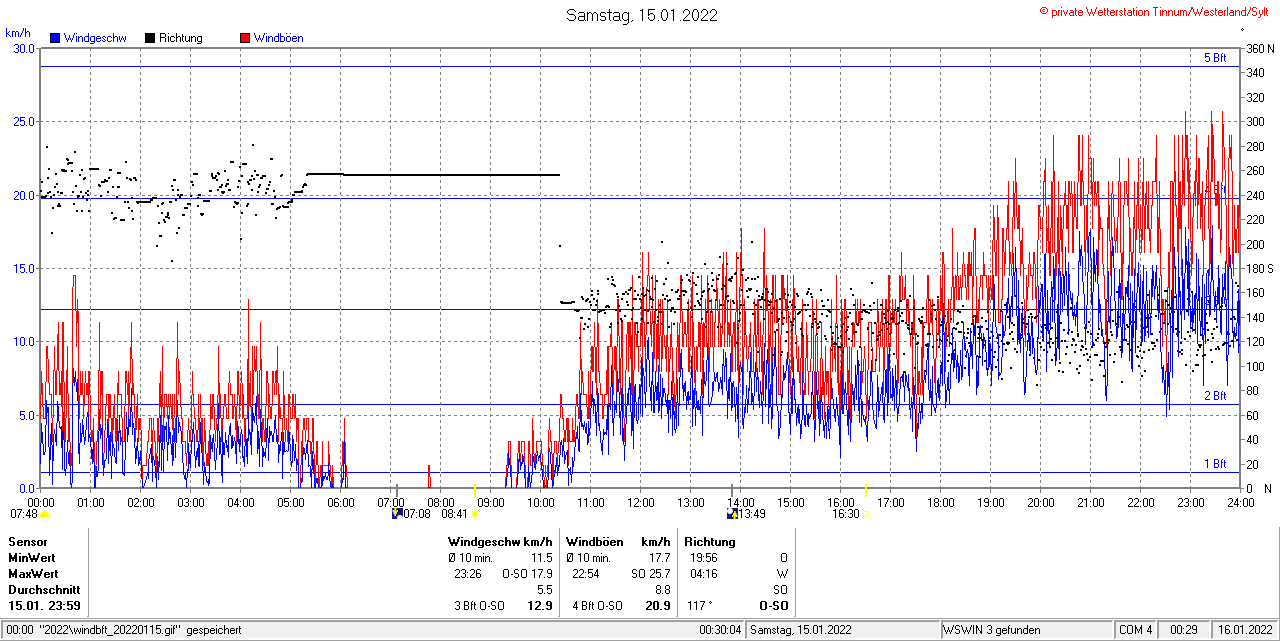Image resolution: width=1280 pixels, height=641 pixels.
Task: Click the red Windböen legend swatch
Action: 245,38
